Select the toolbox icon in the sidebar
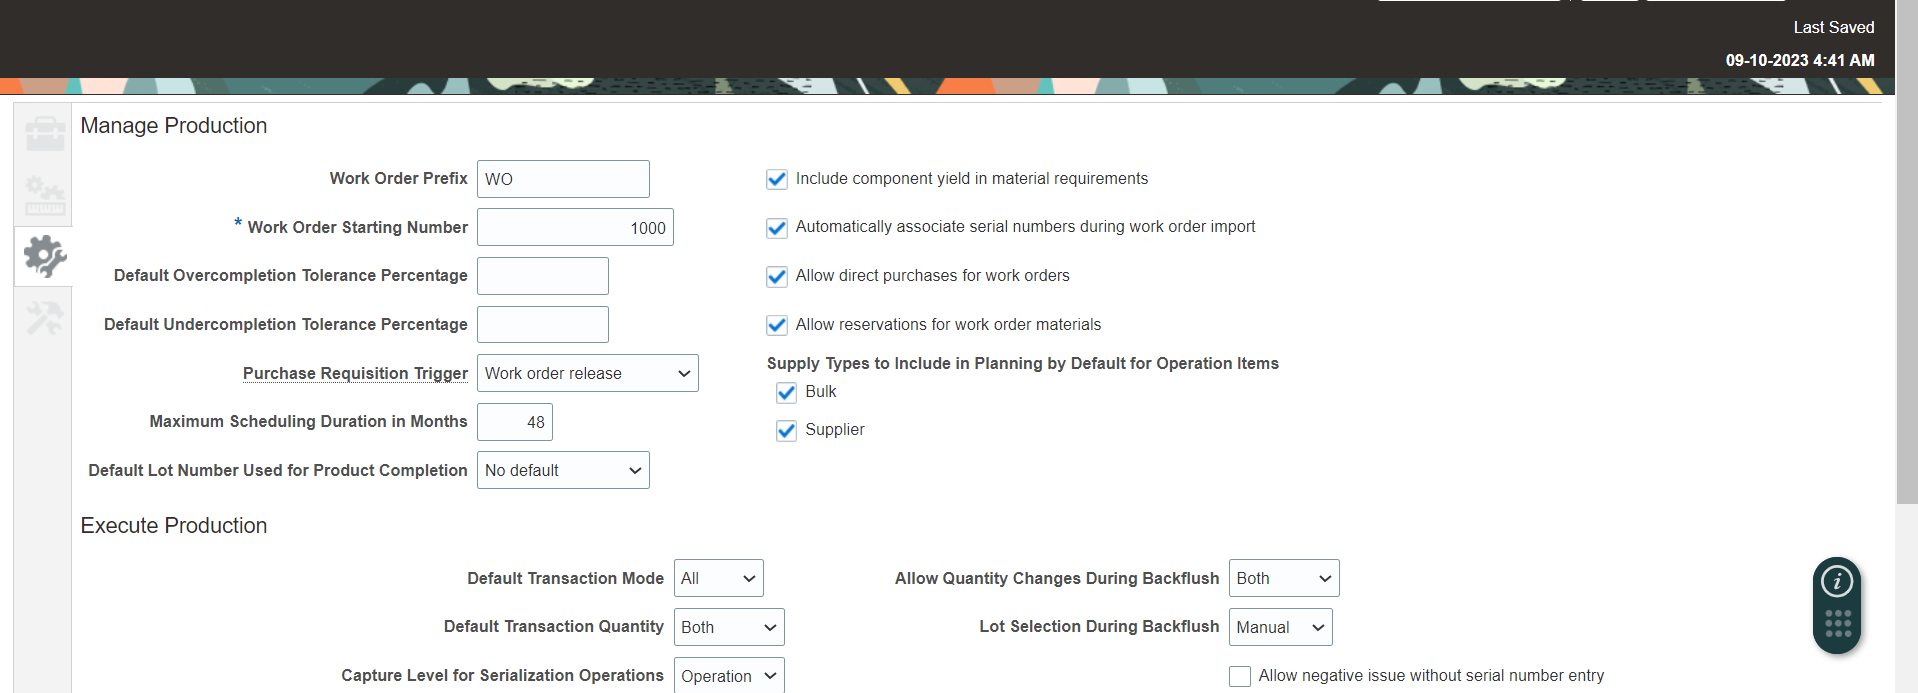Viewport: 1918px width, 693px height. click(x=43, y=132)
